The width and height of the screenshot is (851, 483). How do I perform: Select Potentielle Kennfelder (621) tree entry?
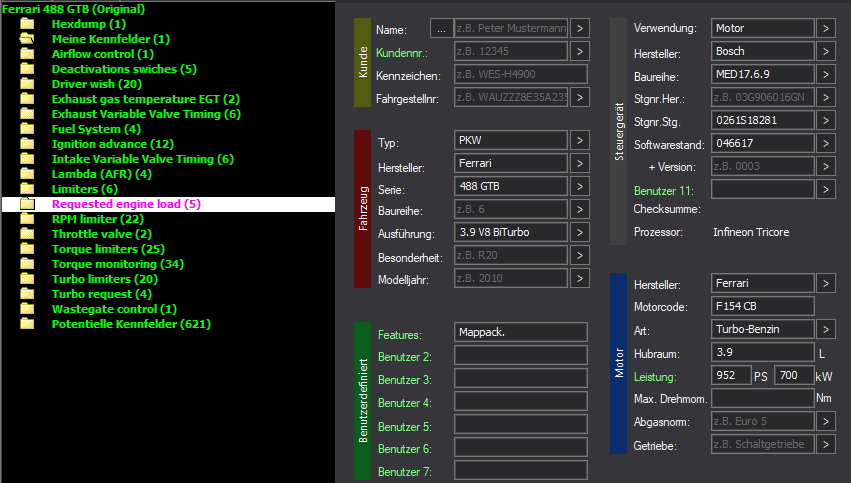tap(131, 324)
